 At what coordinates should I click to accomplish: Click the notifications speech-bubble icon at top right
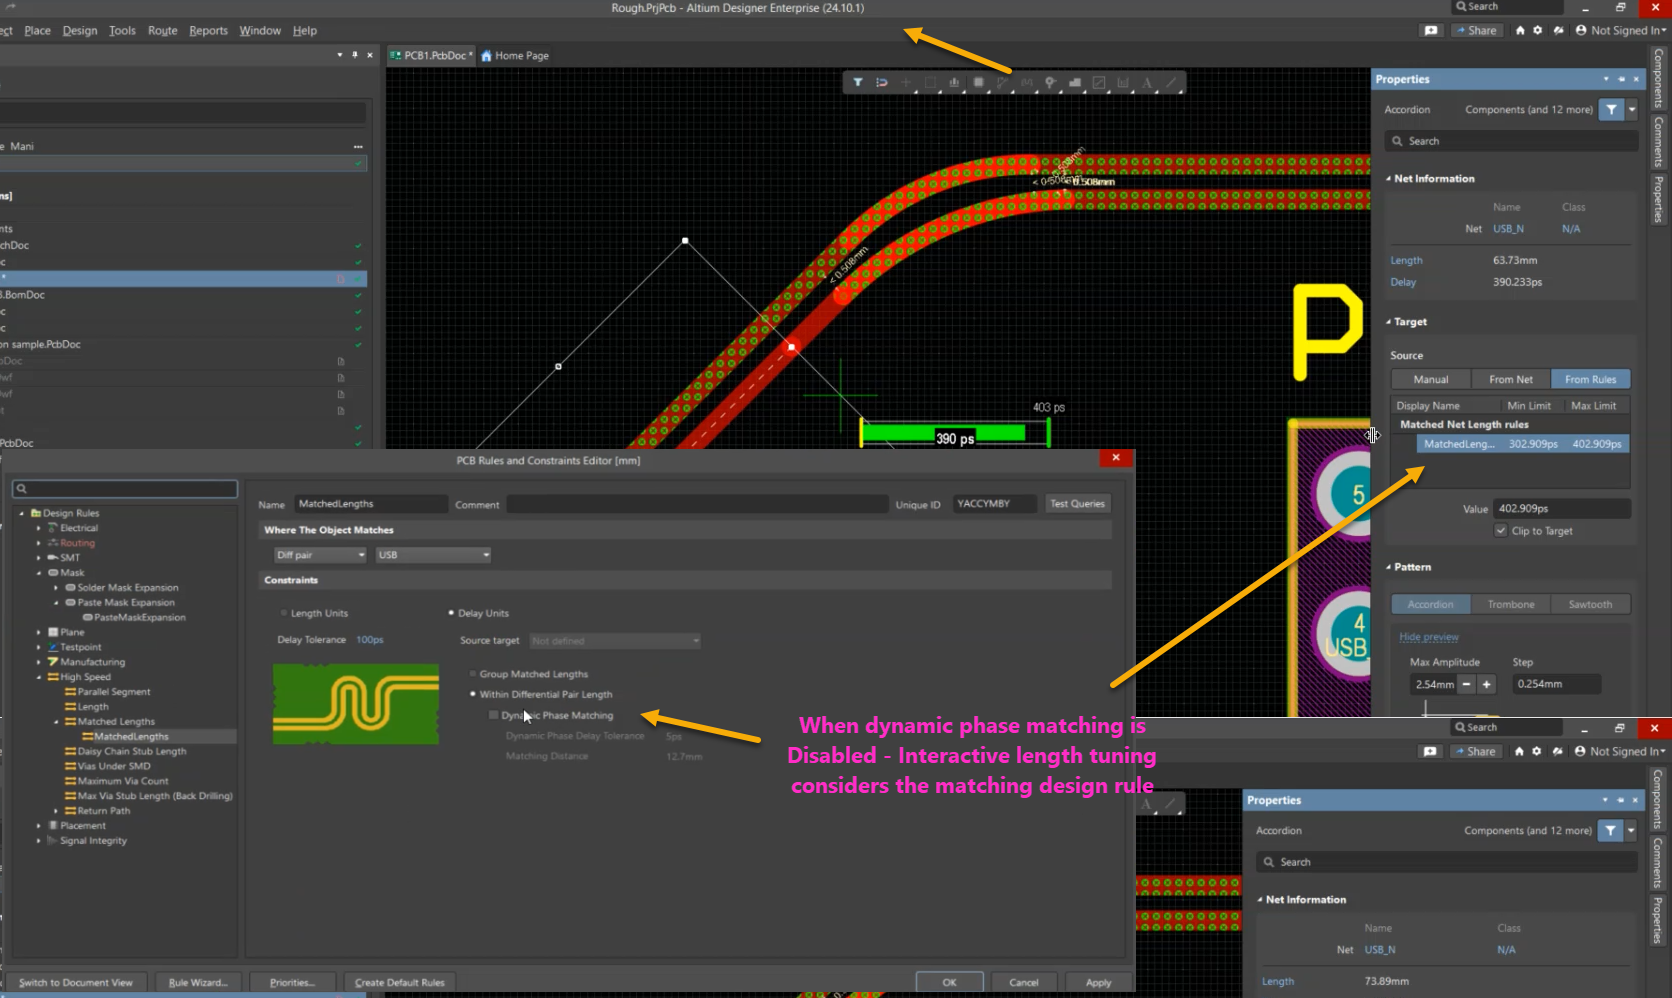coord(1431,30)
